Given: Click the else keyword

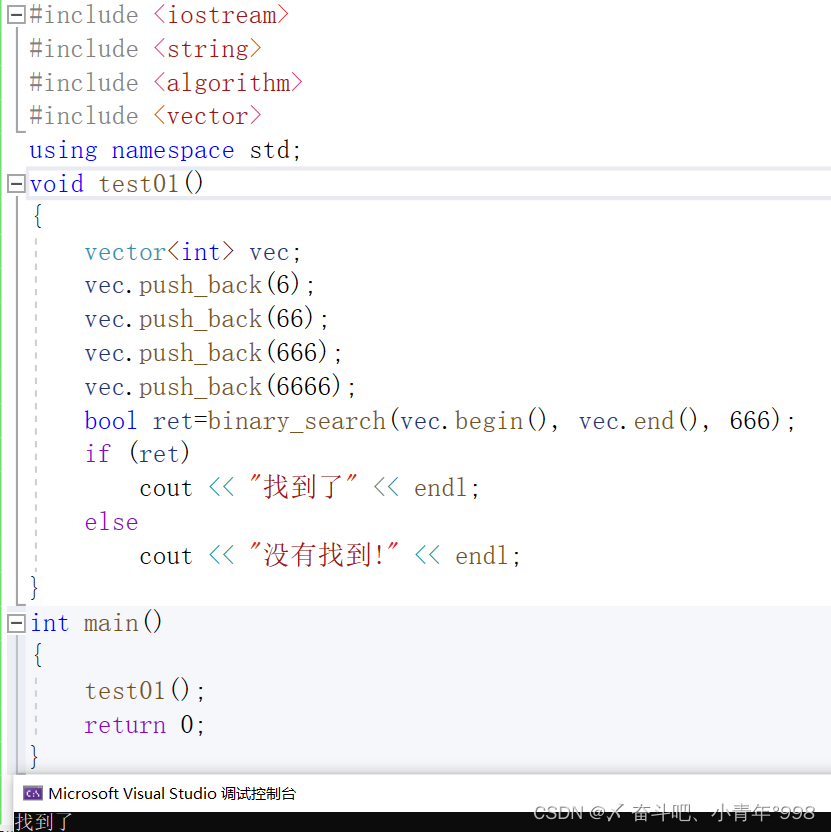Looking at the screenshot, I should (x=111, y=522).
